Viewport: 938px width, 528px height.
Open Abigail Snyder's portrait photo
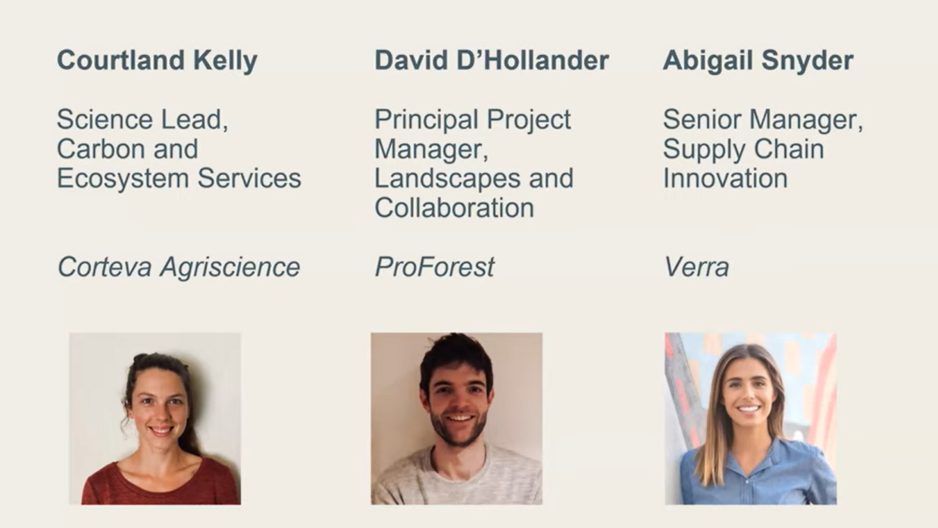pos(750,418)
